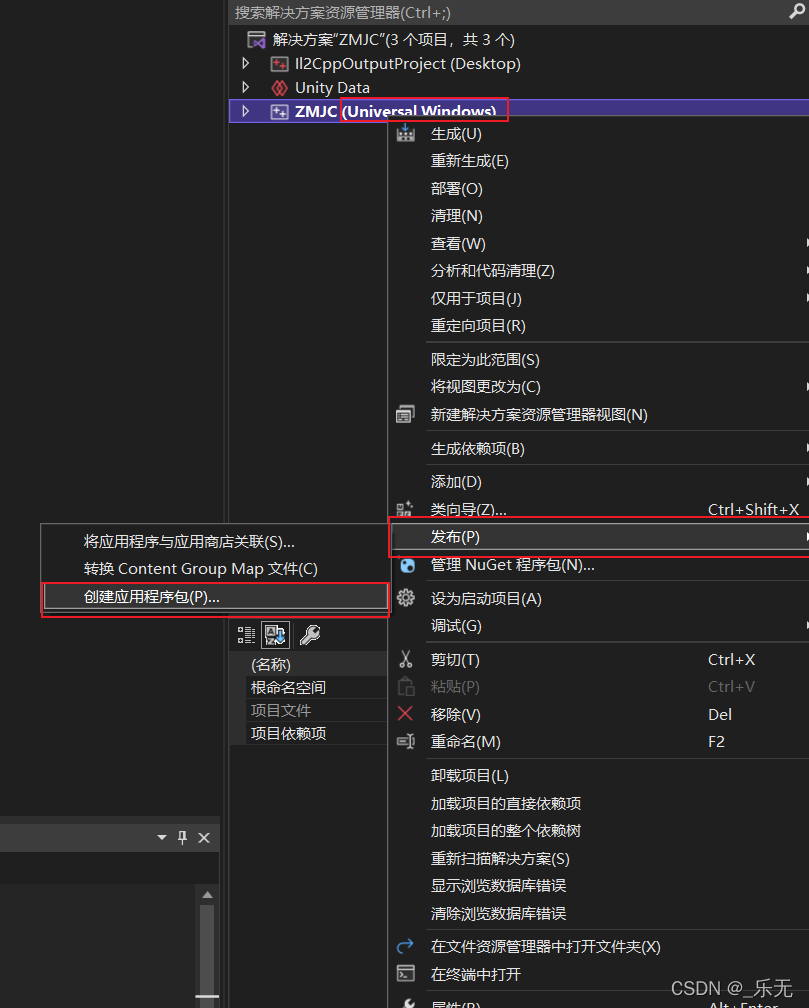Screen dimensions: 809x1008
Task: Select the 解决方案"ZMJC" root row
Action: [519, 40]
